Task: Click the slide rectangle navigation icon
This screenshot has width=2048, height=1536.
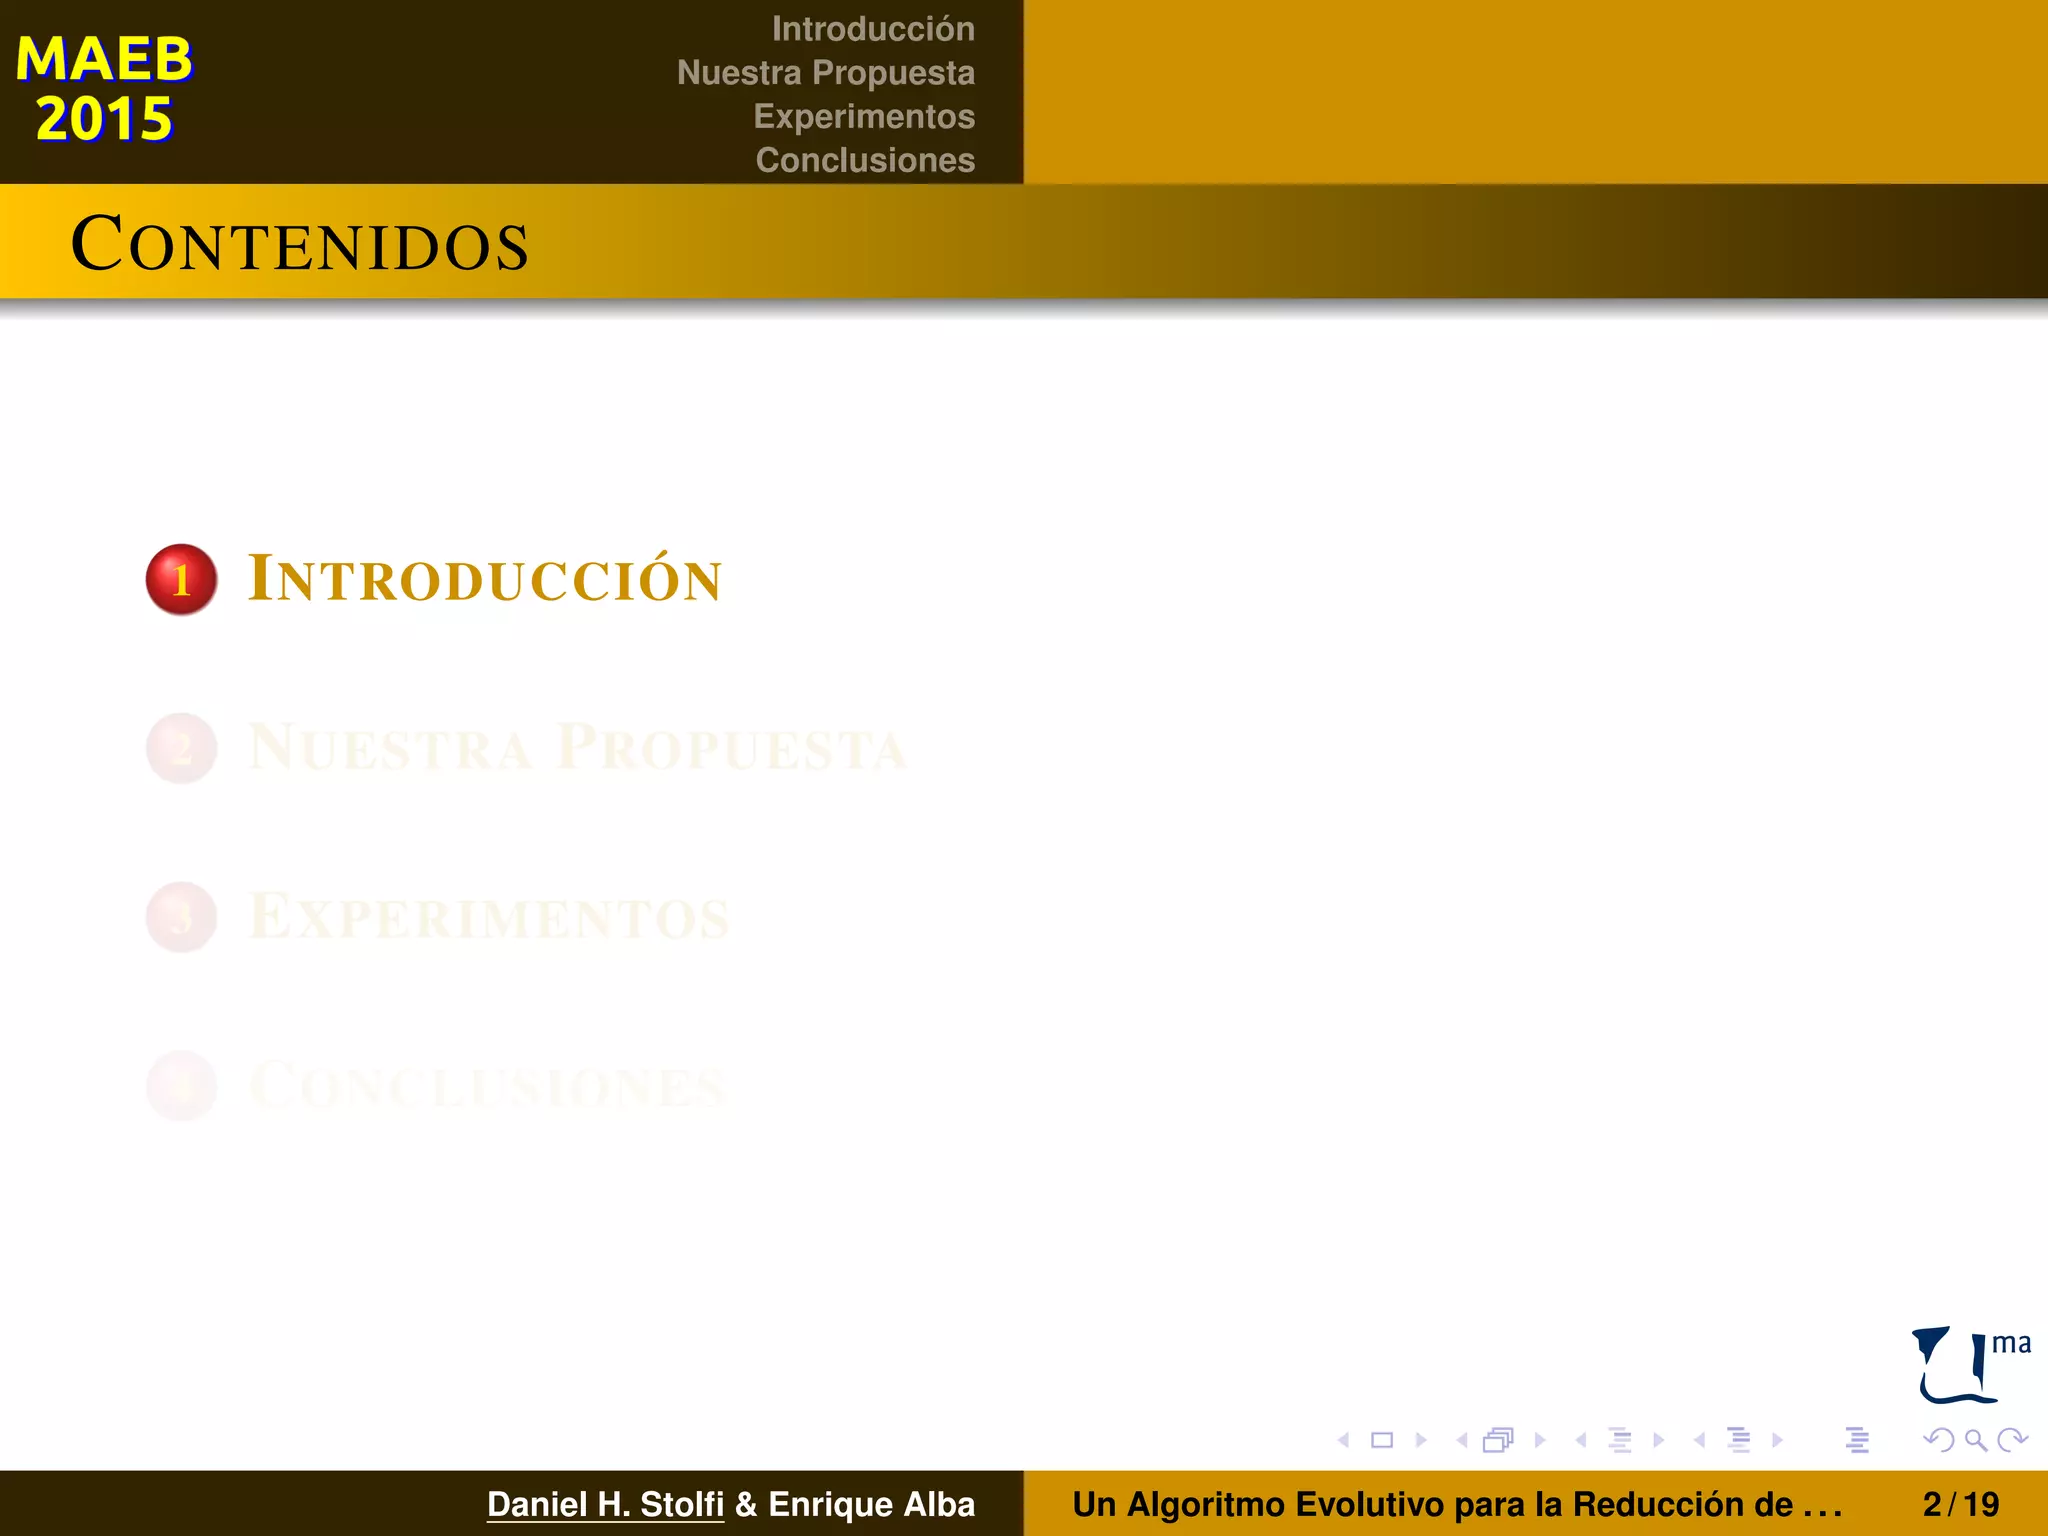Action: [x=1382, y=1440]
